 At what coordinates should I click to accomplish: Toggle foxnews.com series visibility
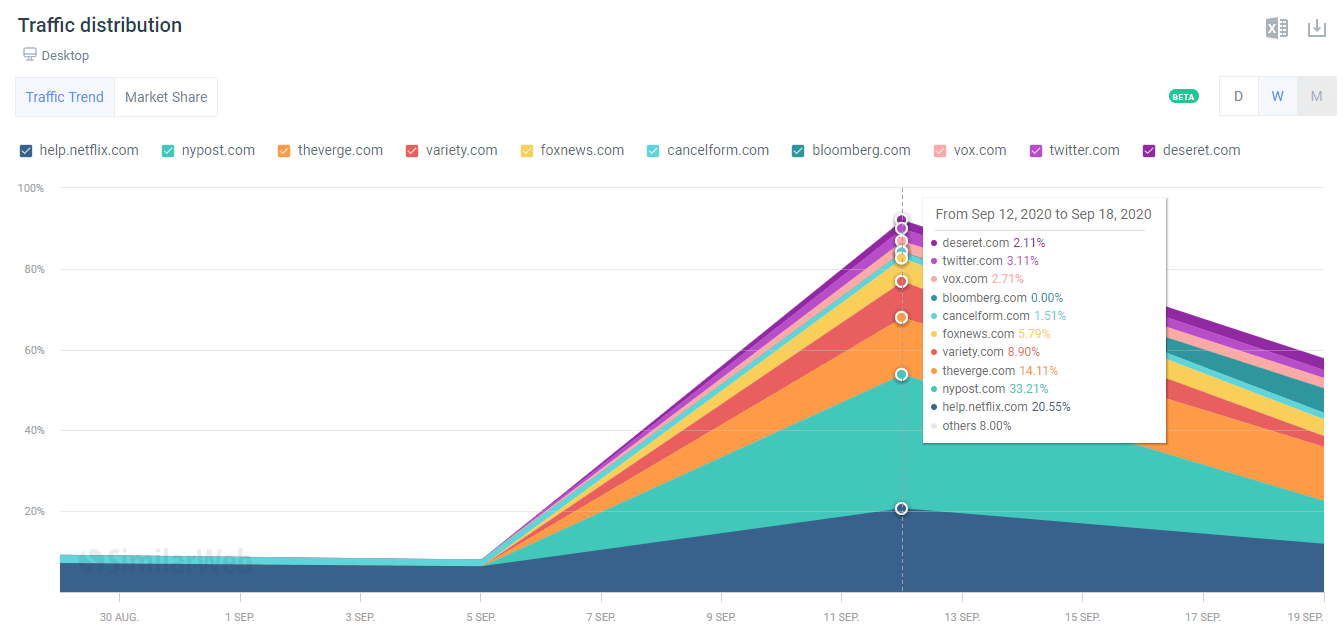point(527,151)
